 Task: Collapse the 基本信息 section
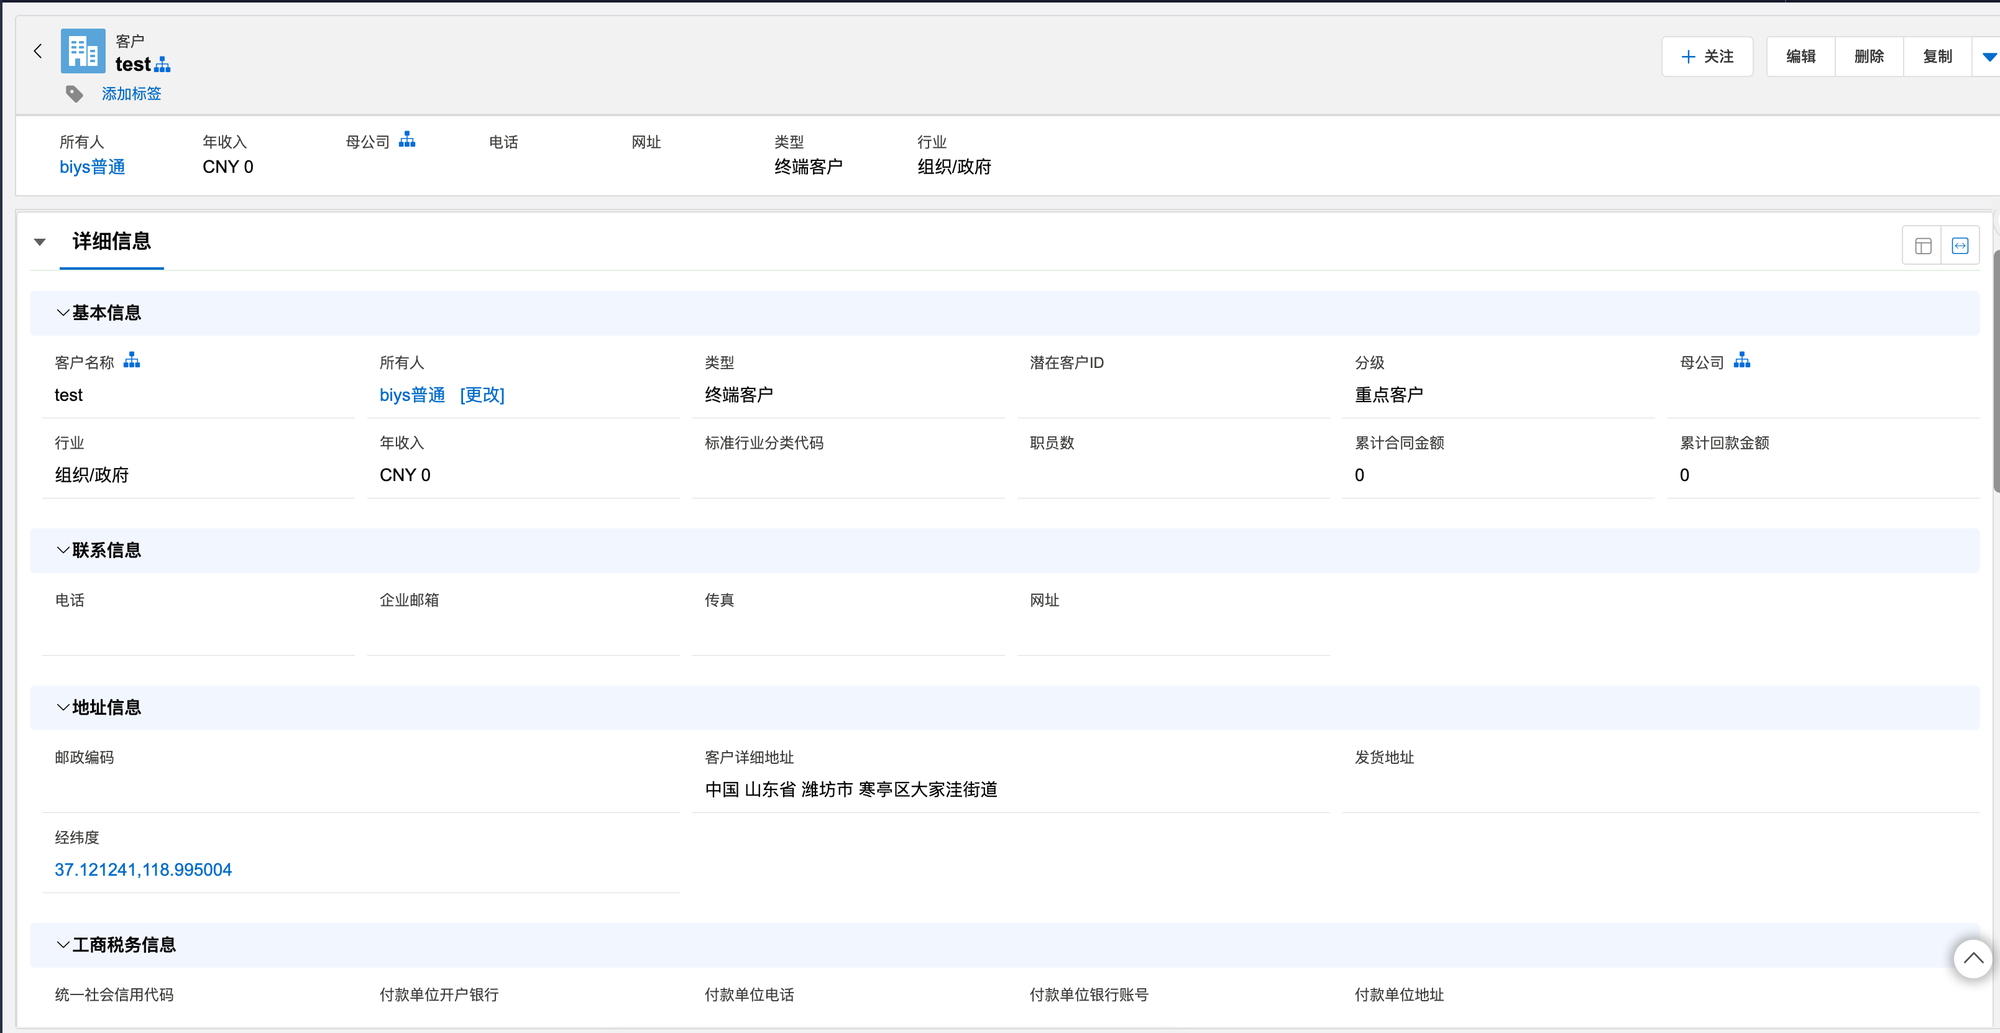(63, 313)
